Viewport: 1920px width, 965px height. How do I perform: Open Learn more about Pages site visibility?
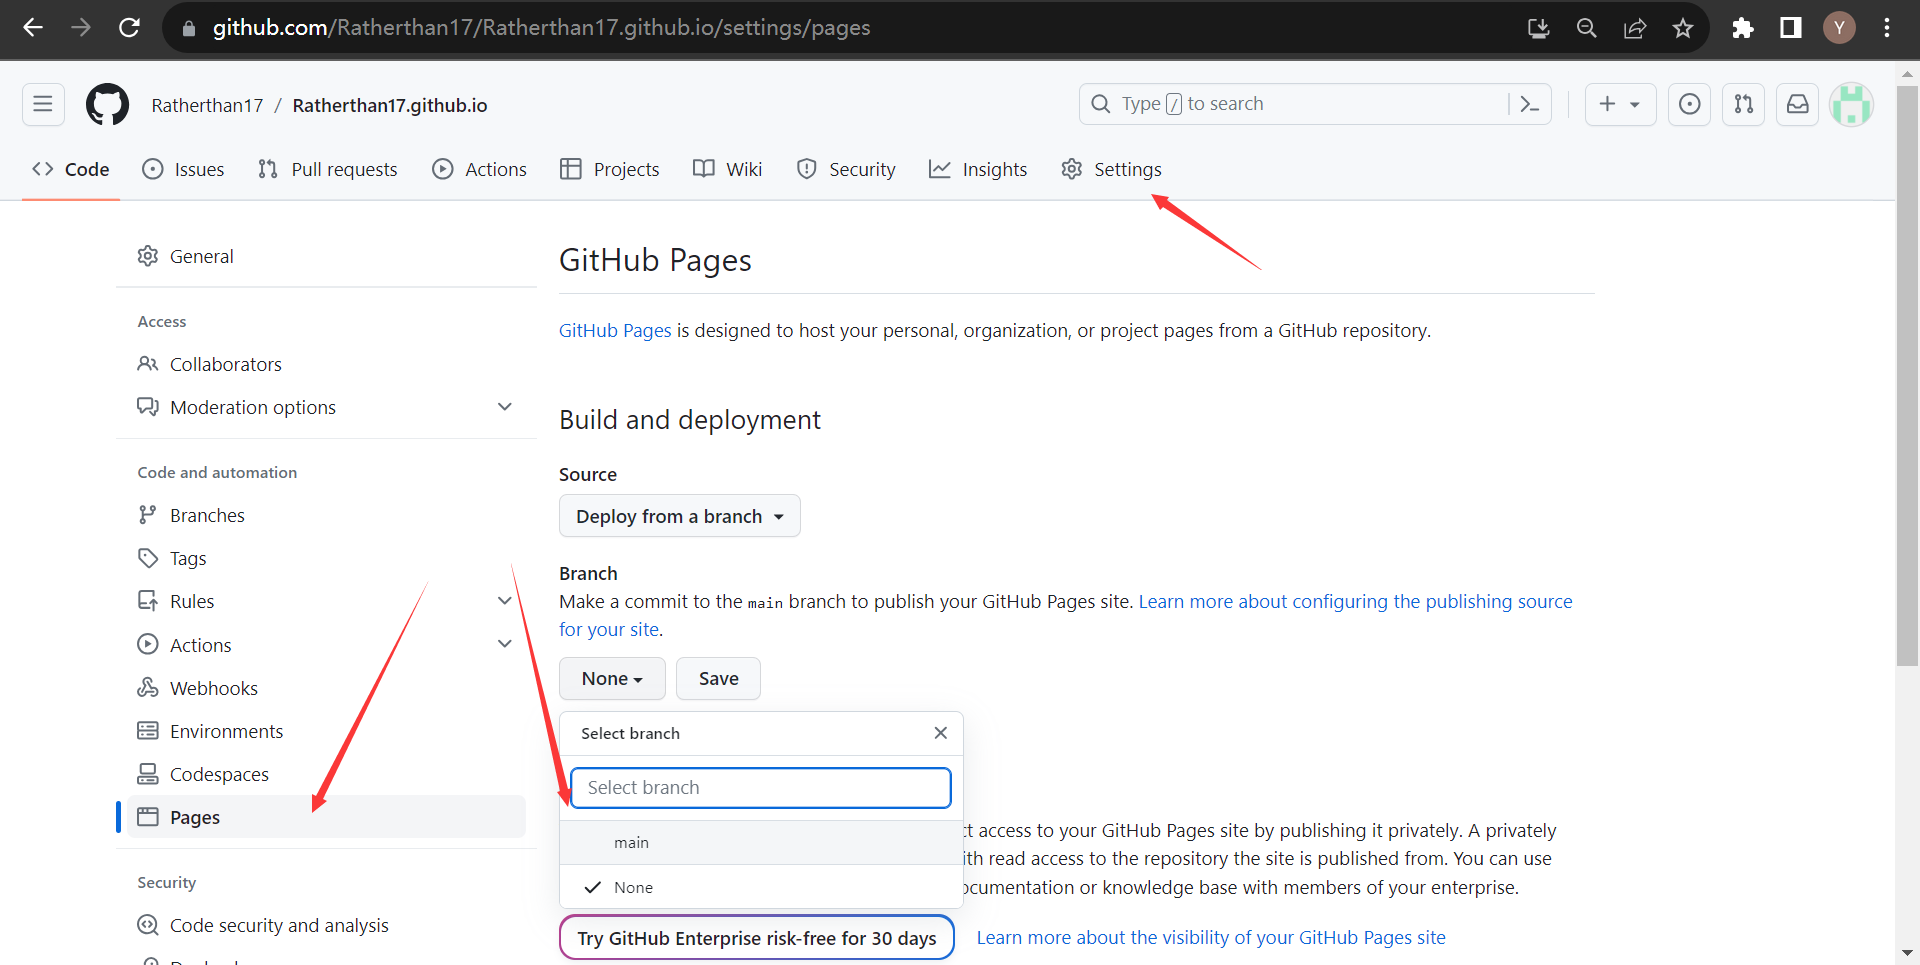click(1211, 938)
